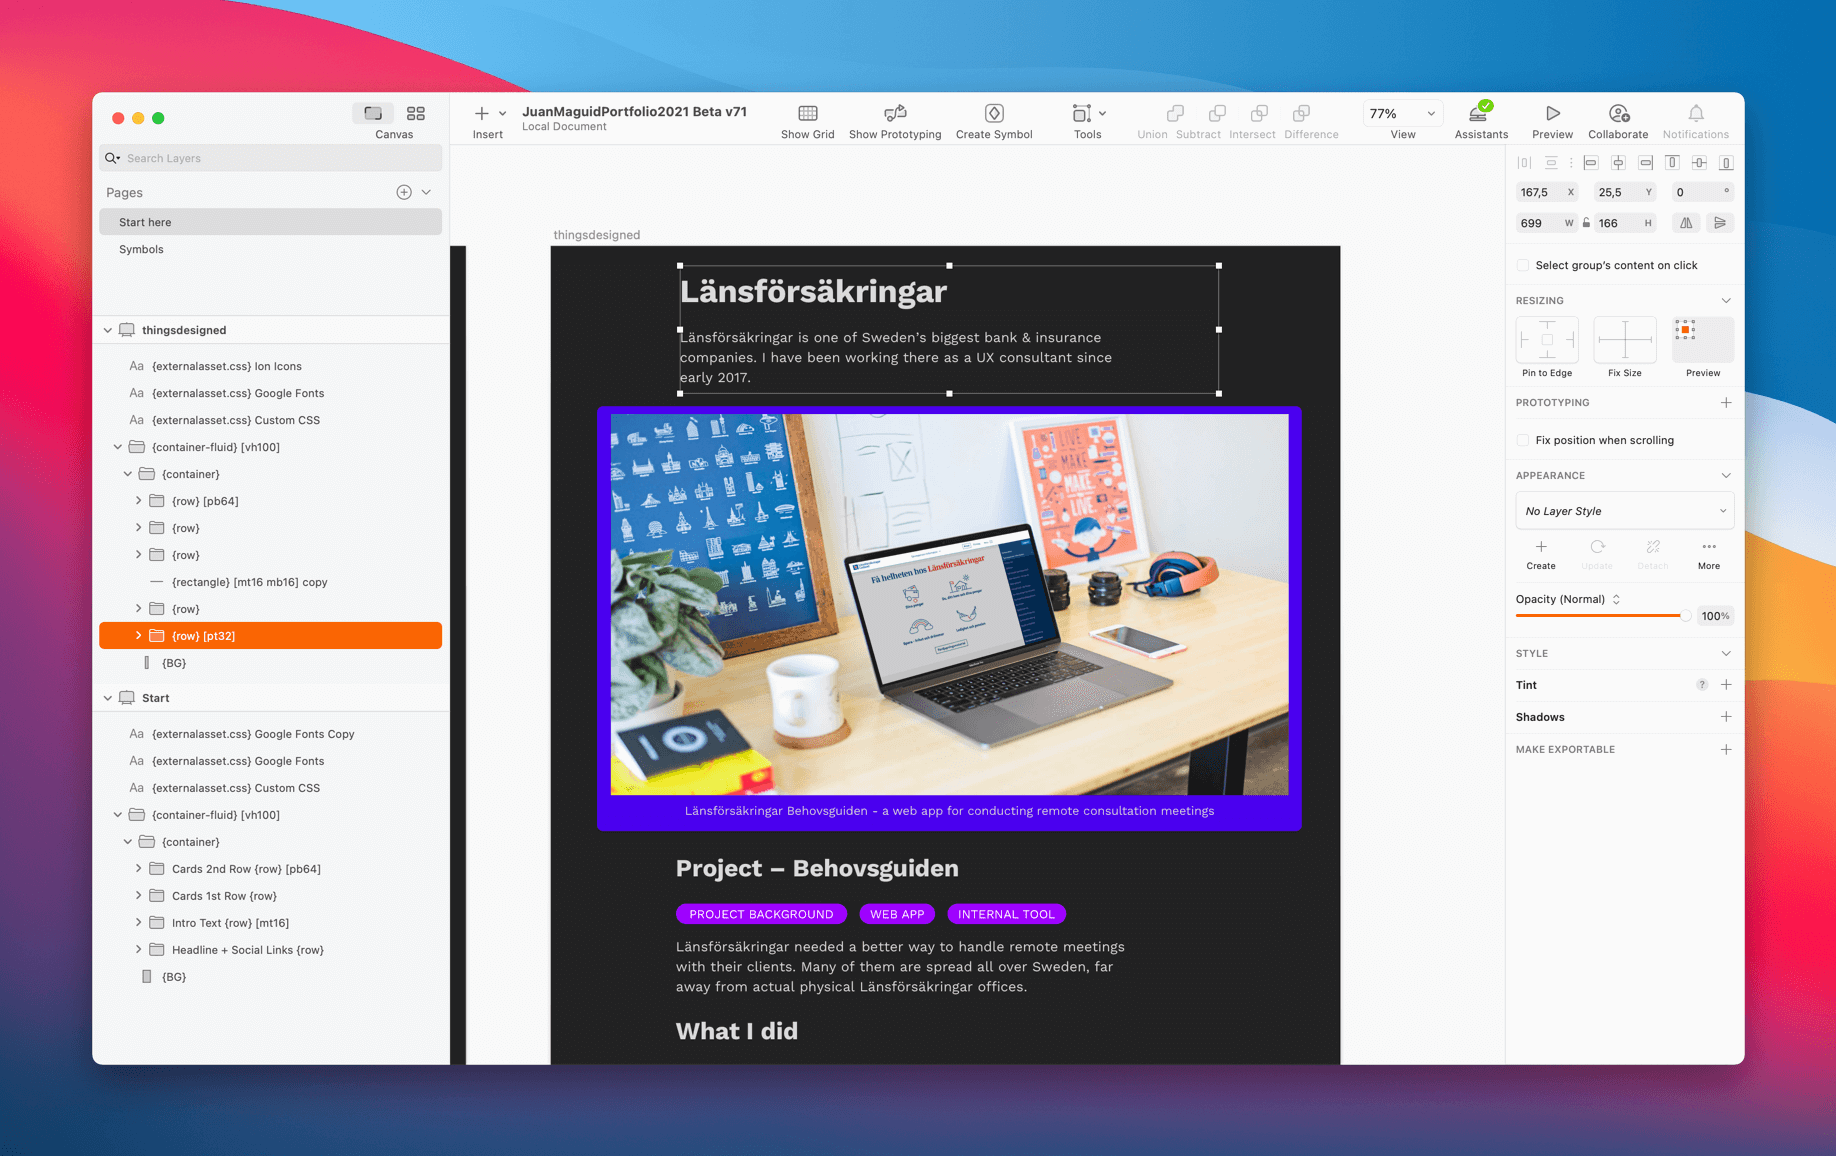Image resolution: width=1836 pixels, height=1156 pixels.
Task: Toggle the Fix Size control
Action: pos(1625,340)
